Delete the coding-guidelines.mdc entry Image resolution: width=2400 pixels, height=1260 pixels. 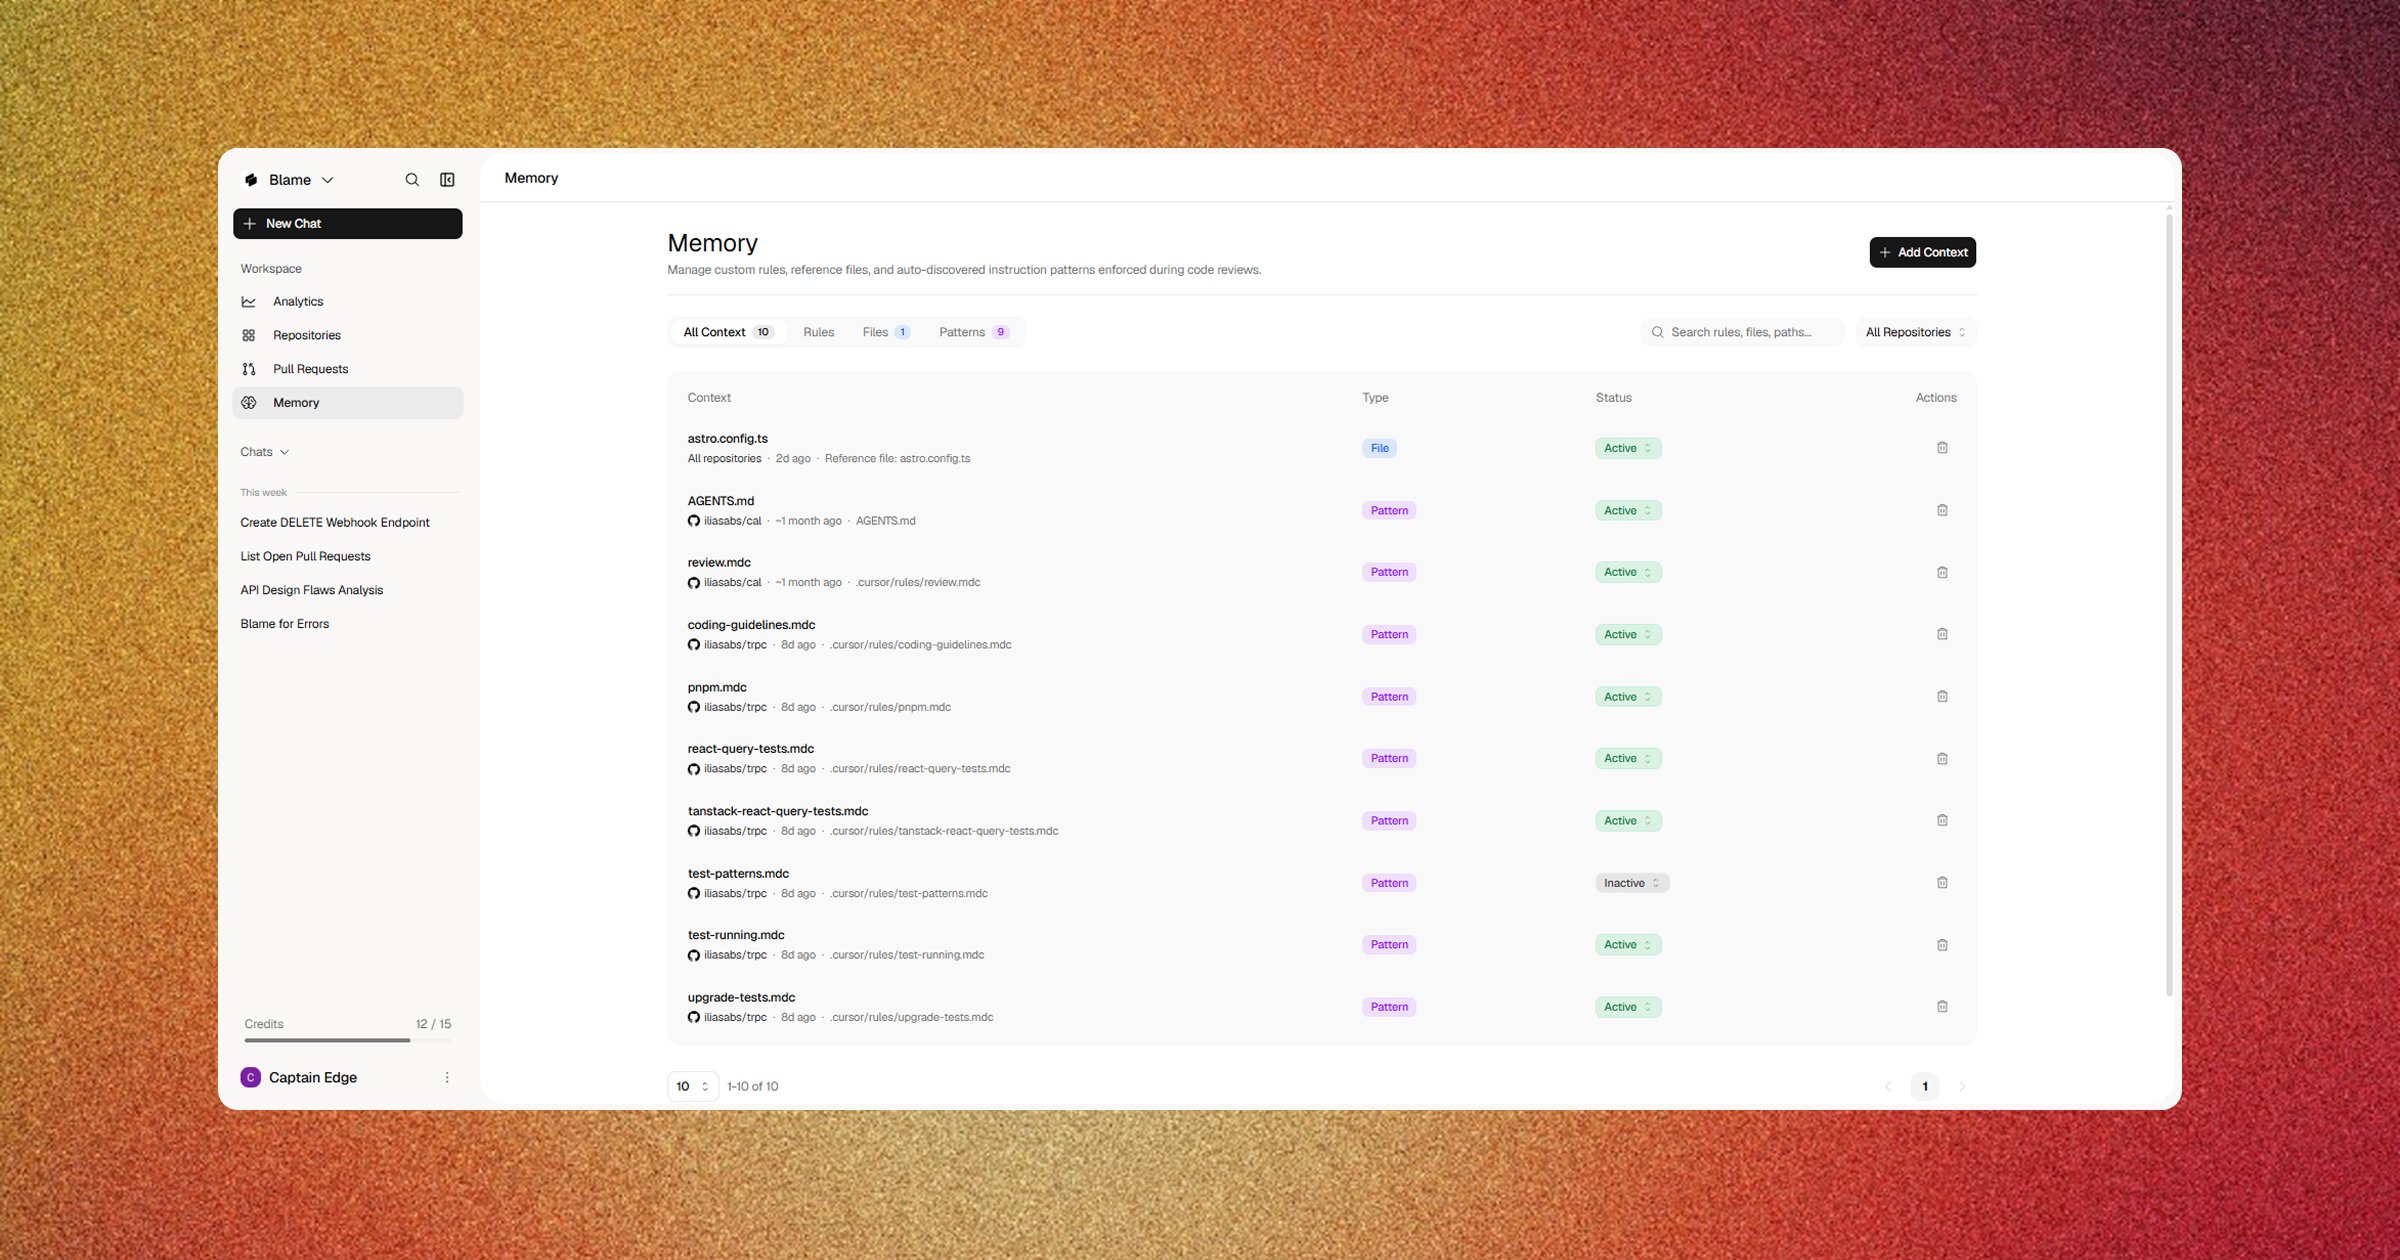(x=1942, y=634)
